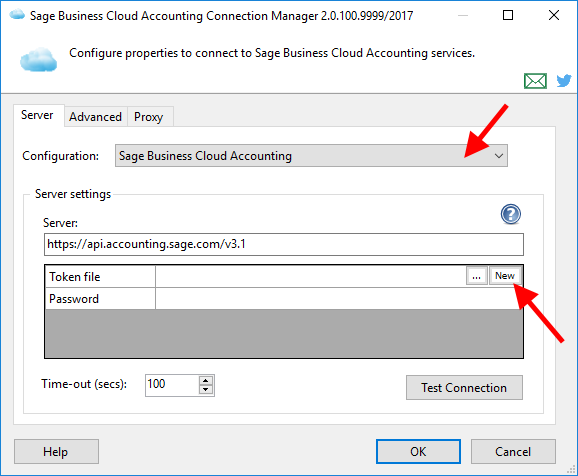
Task: Decrease time-out with down arrow
Action: tap(206, 390)
